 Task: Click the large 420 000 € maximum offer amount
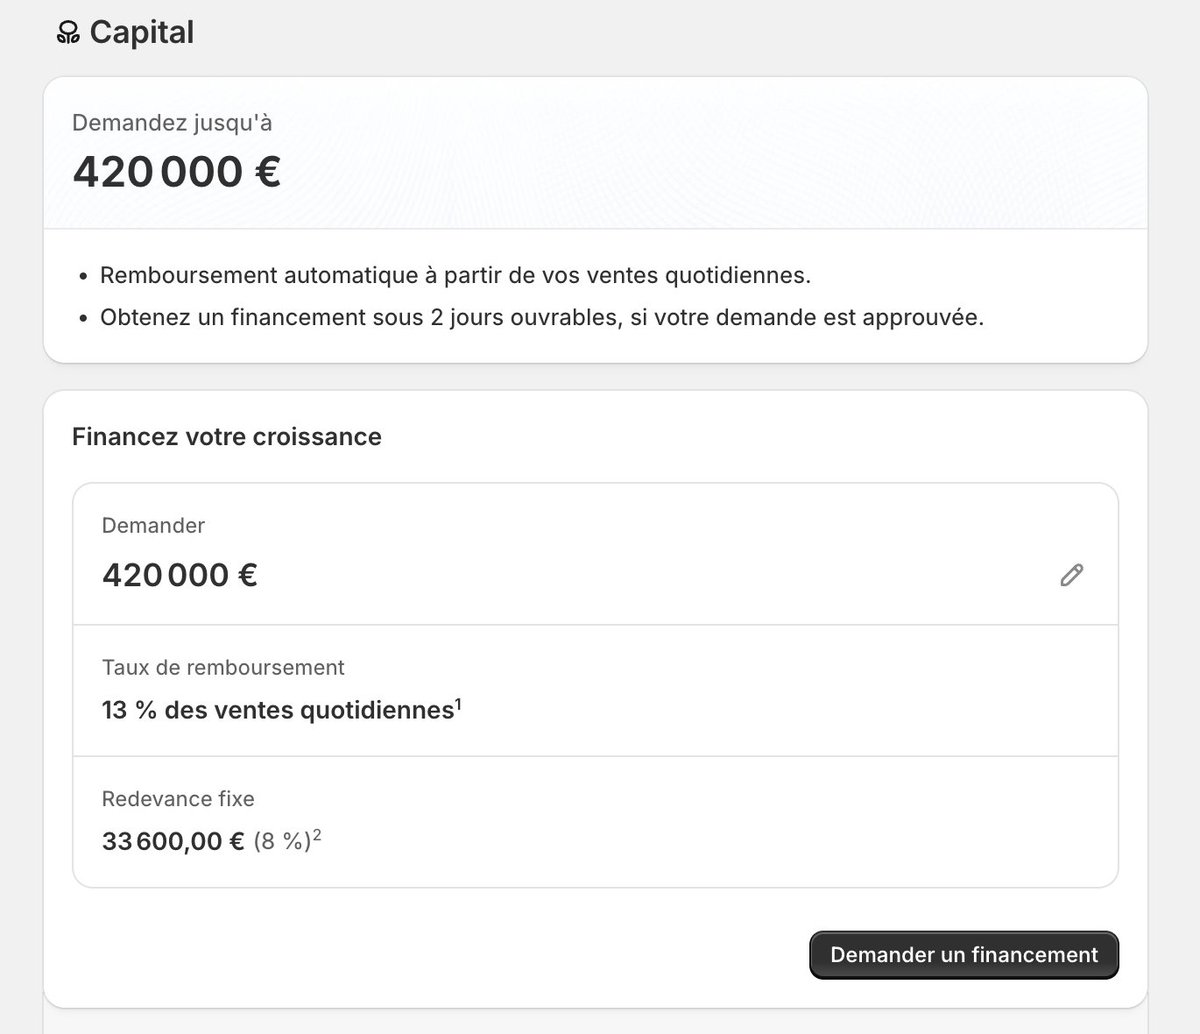[x=176, y=172]
